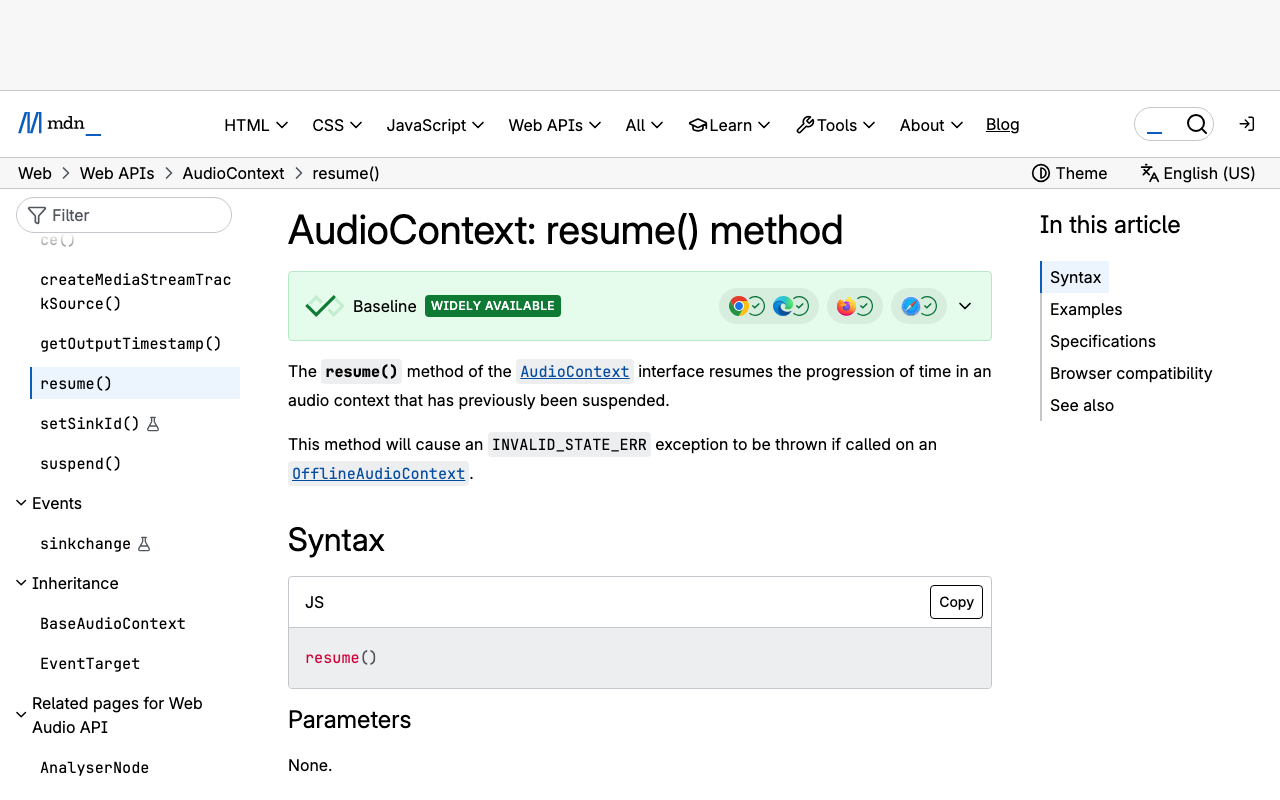Image resolution: width=1280 pixels, height=800 pixels.
Task: Click the Baseline checkmark icon
Action: pos(324,306)
